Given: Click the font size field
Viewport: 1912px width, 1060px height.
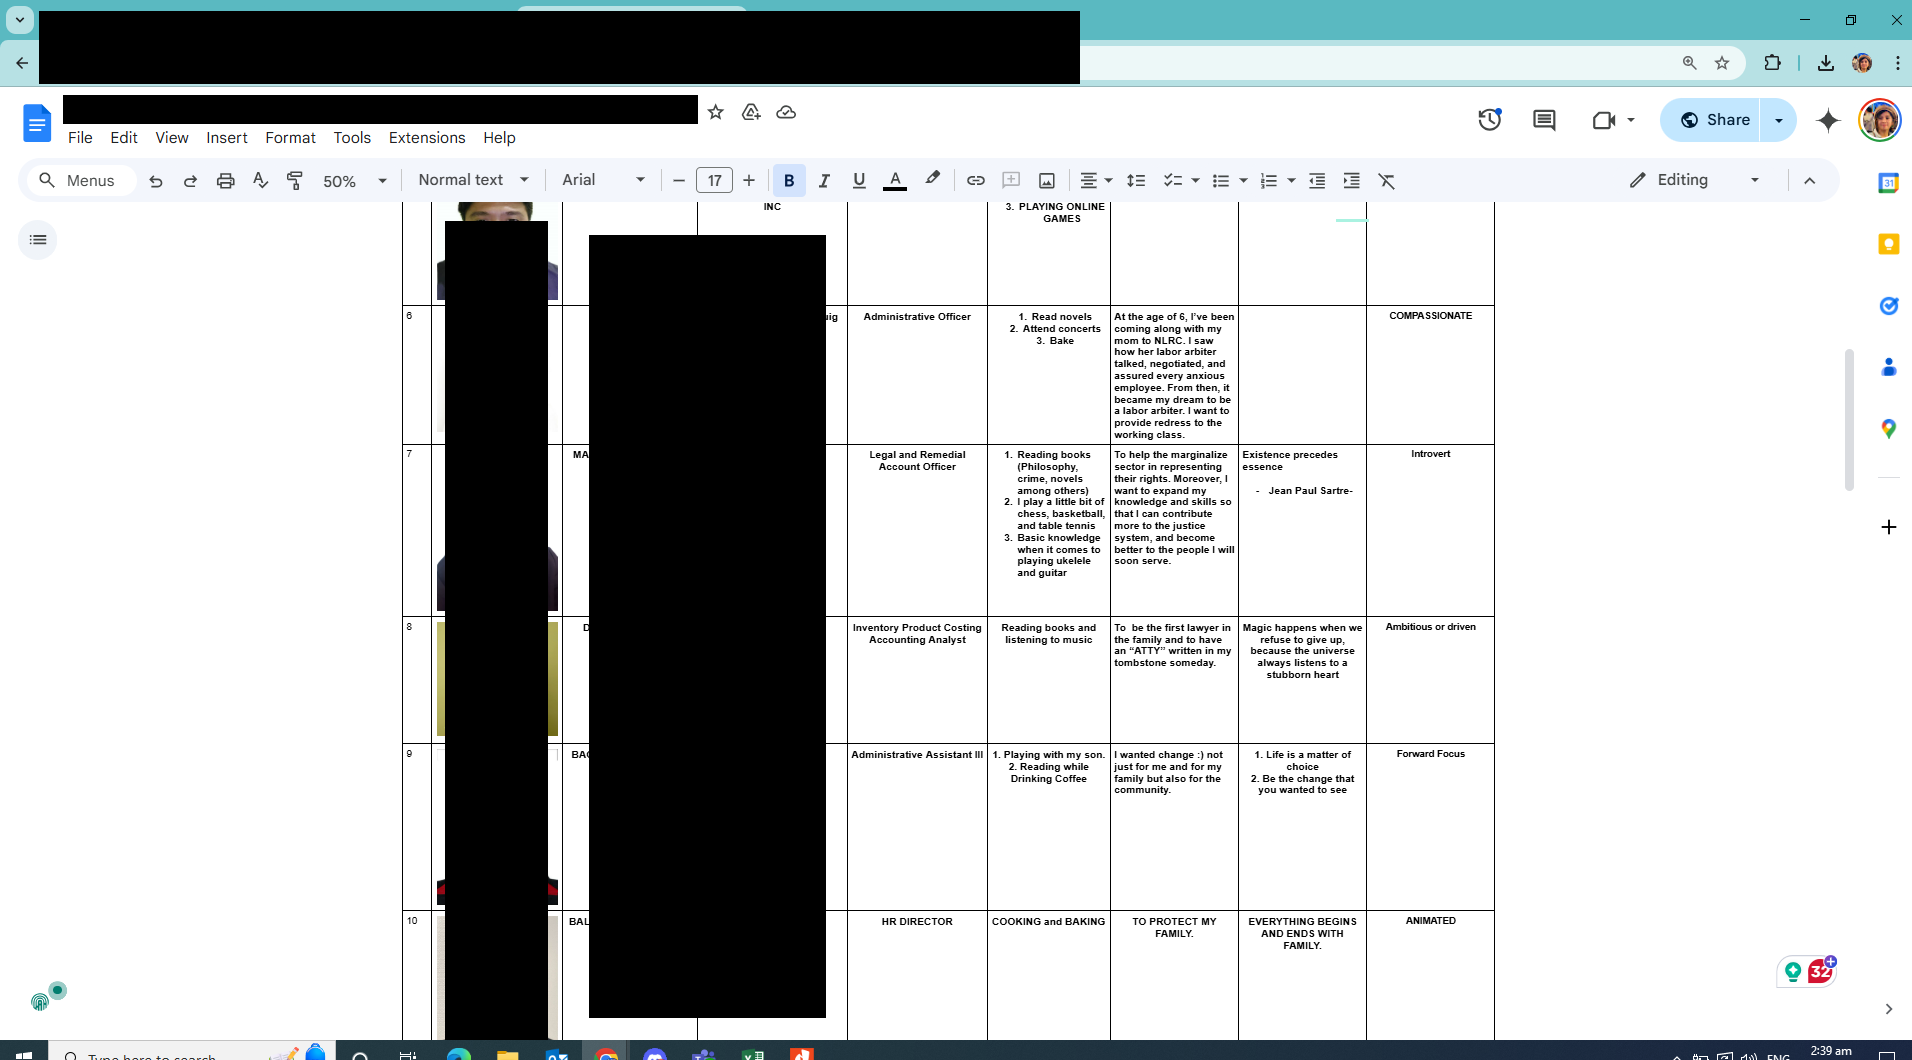Looking at the screenshot, I should pos(714,181).
